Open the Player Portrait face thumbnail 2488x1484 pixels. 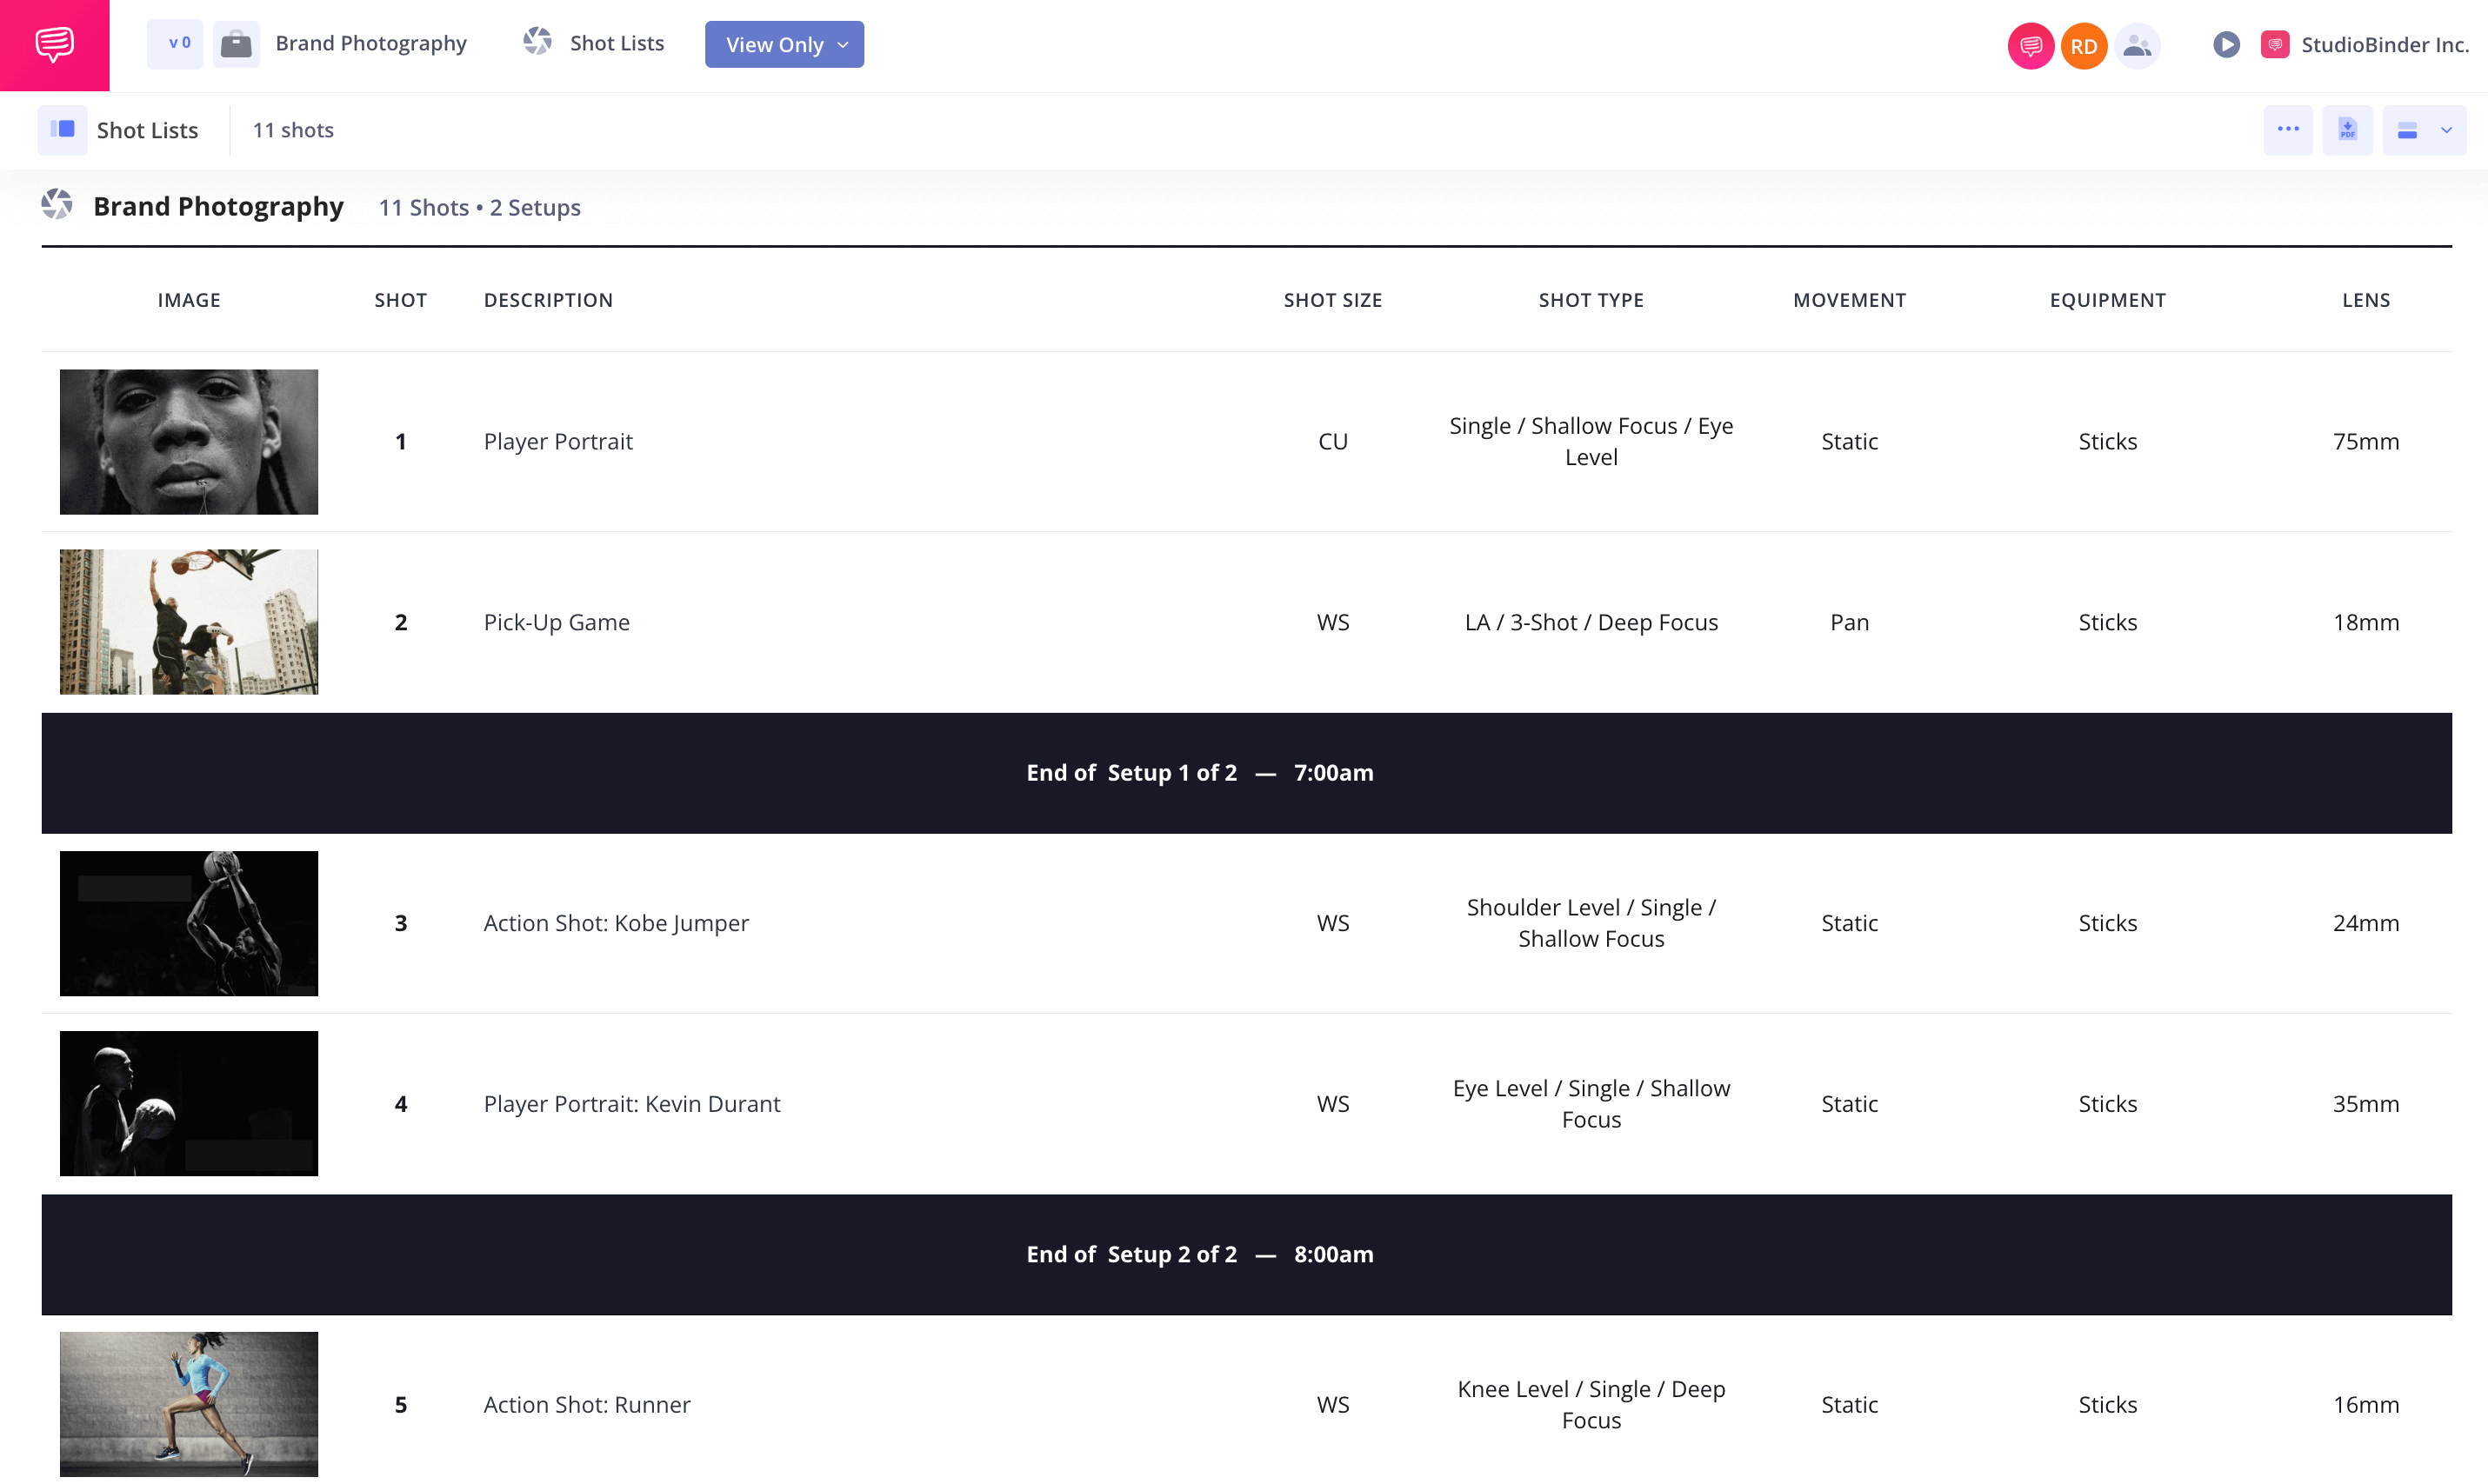(189, 442)
